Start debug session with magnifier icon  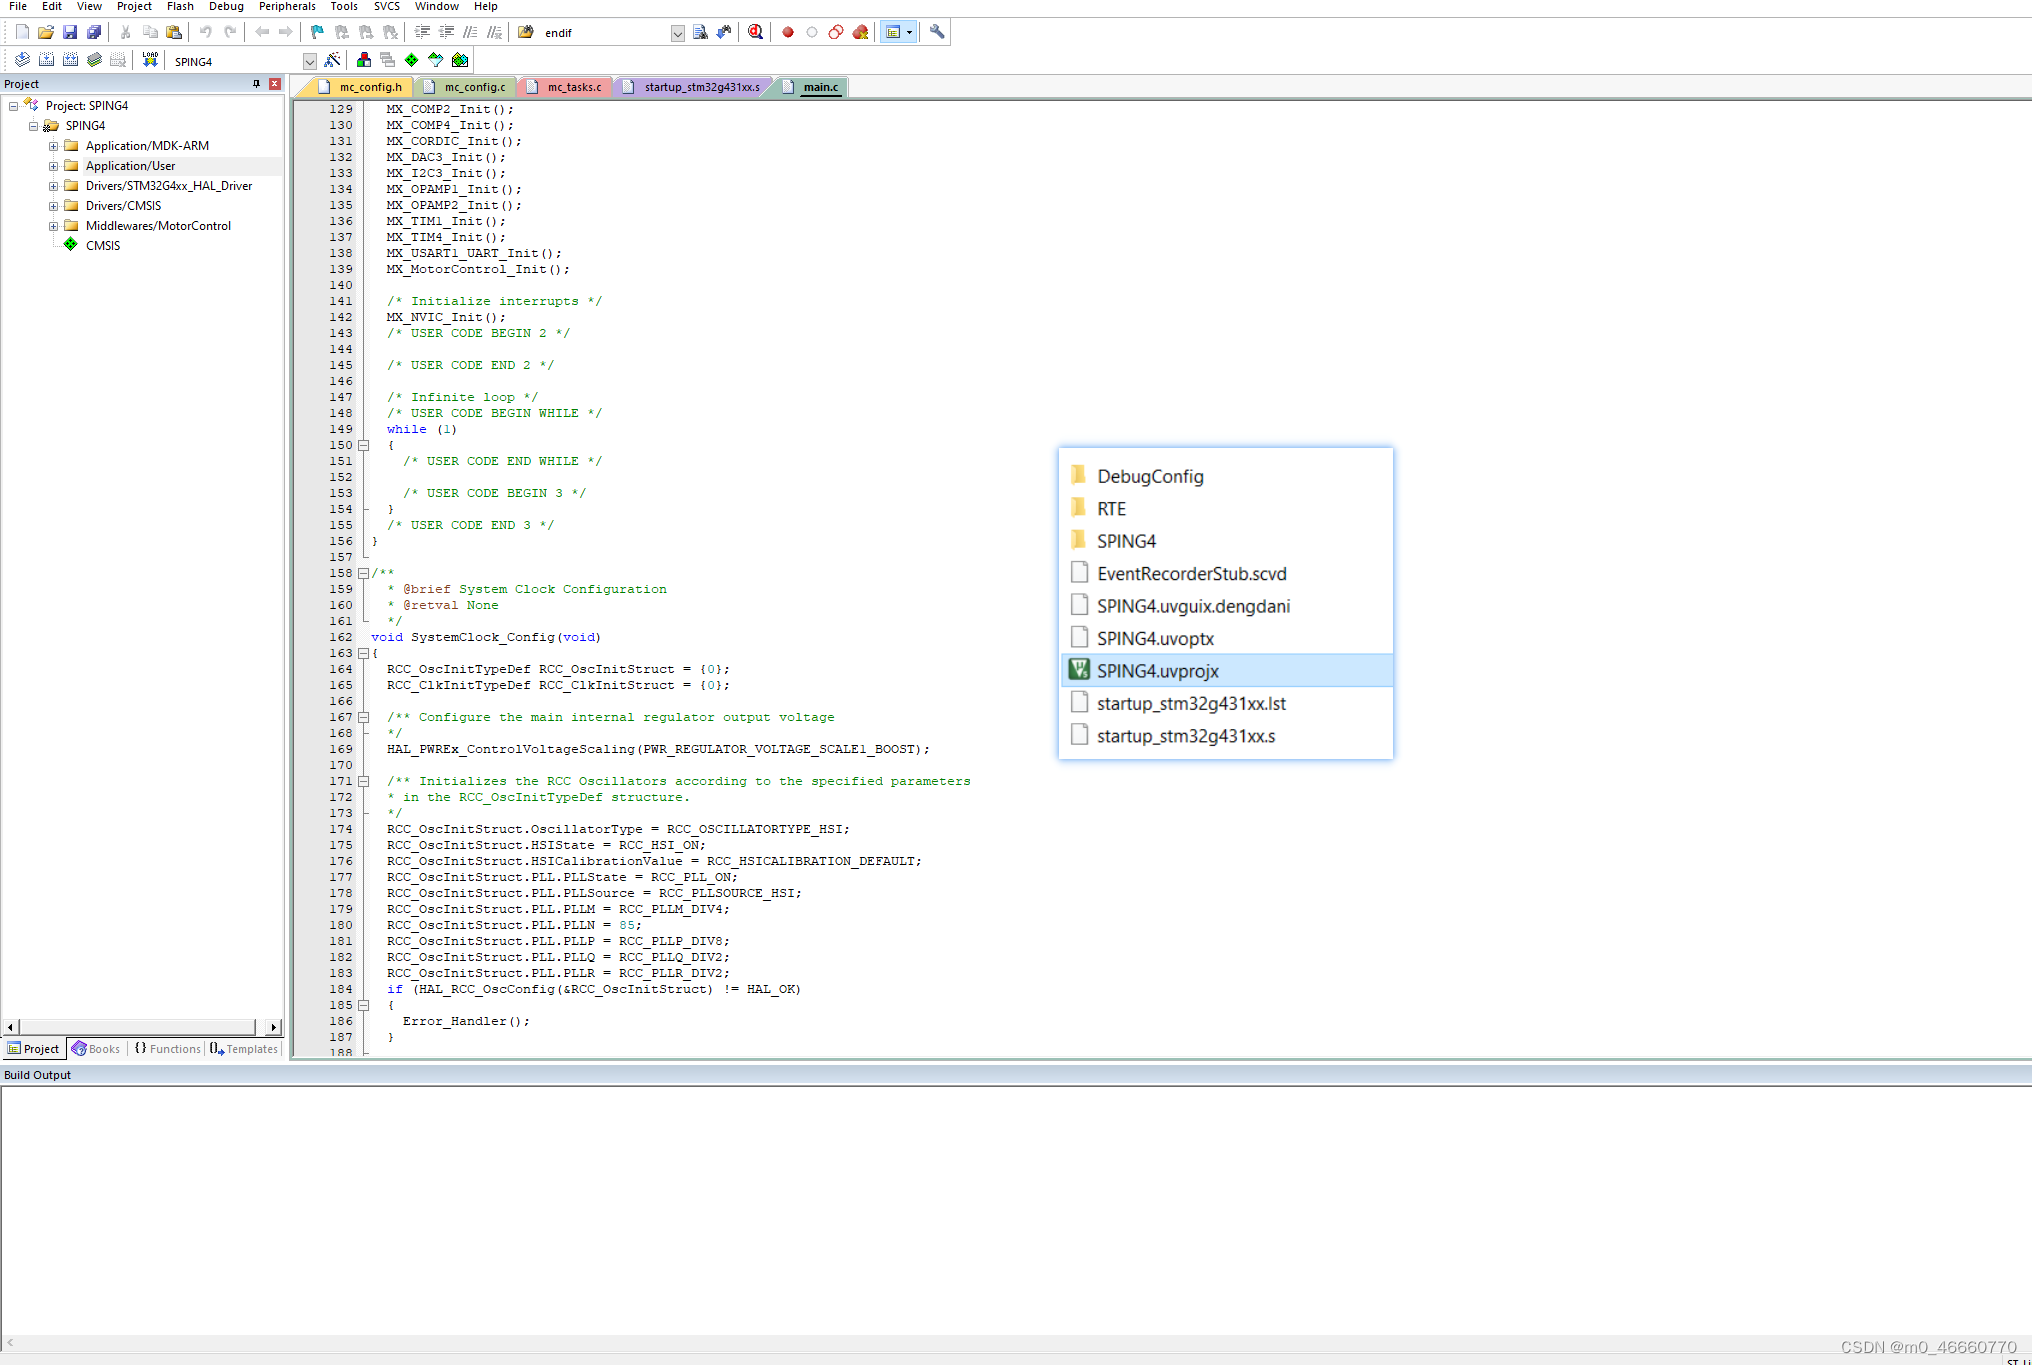(756, 32)
